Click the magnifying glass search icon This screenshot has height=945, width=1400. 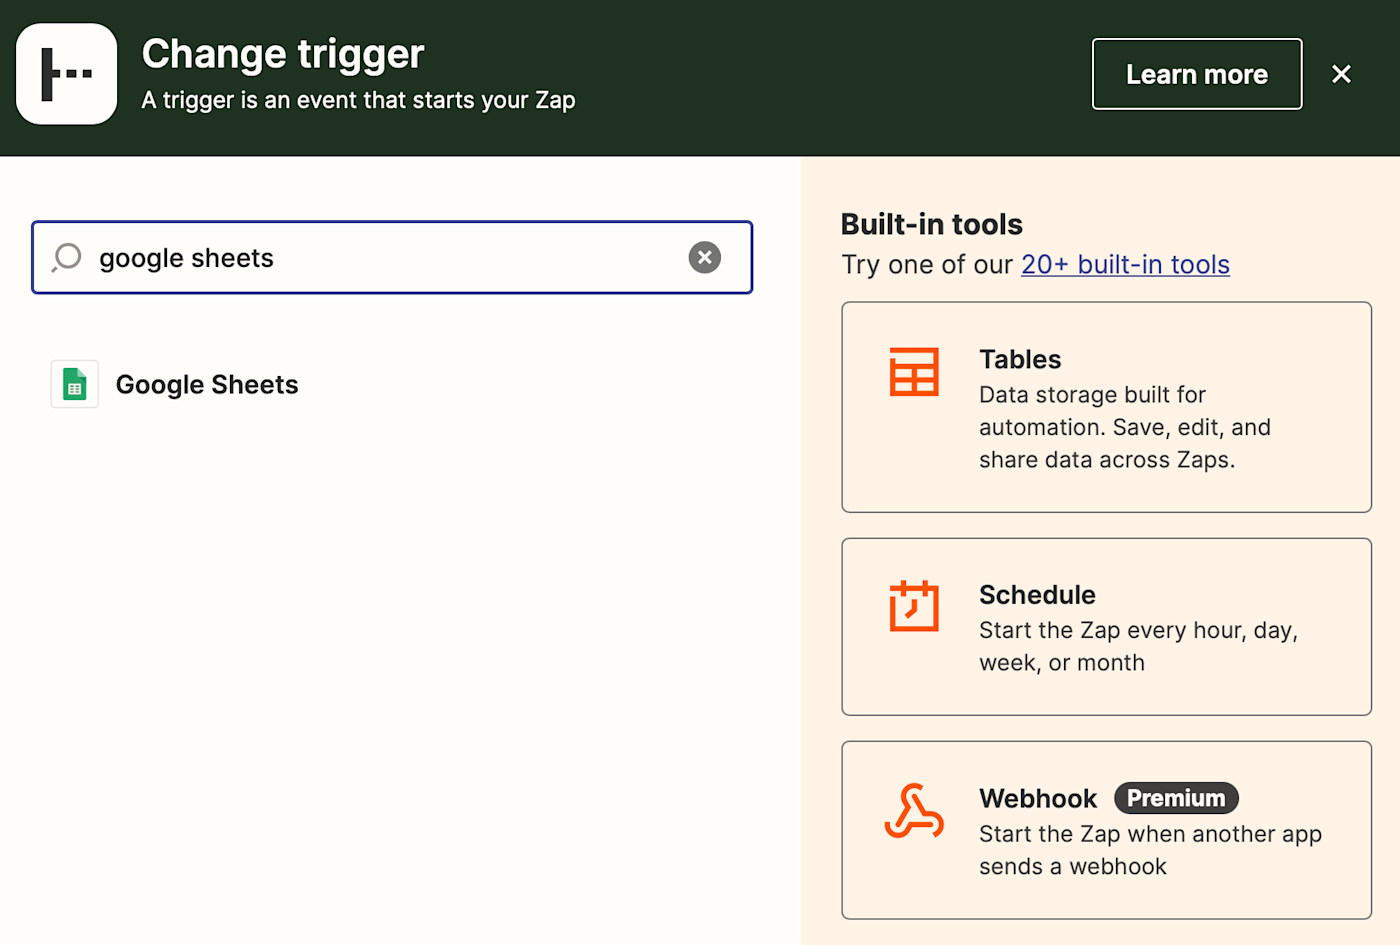[67, 258]
